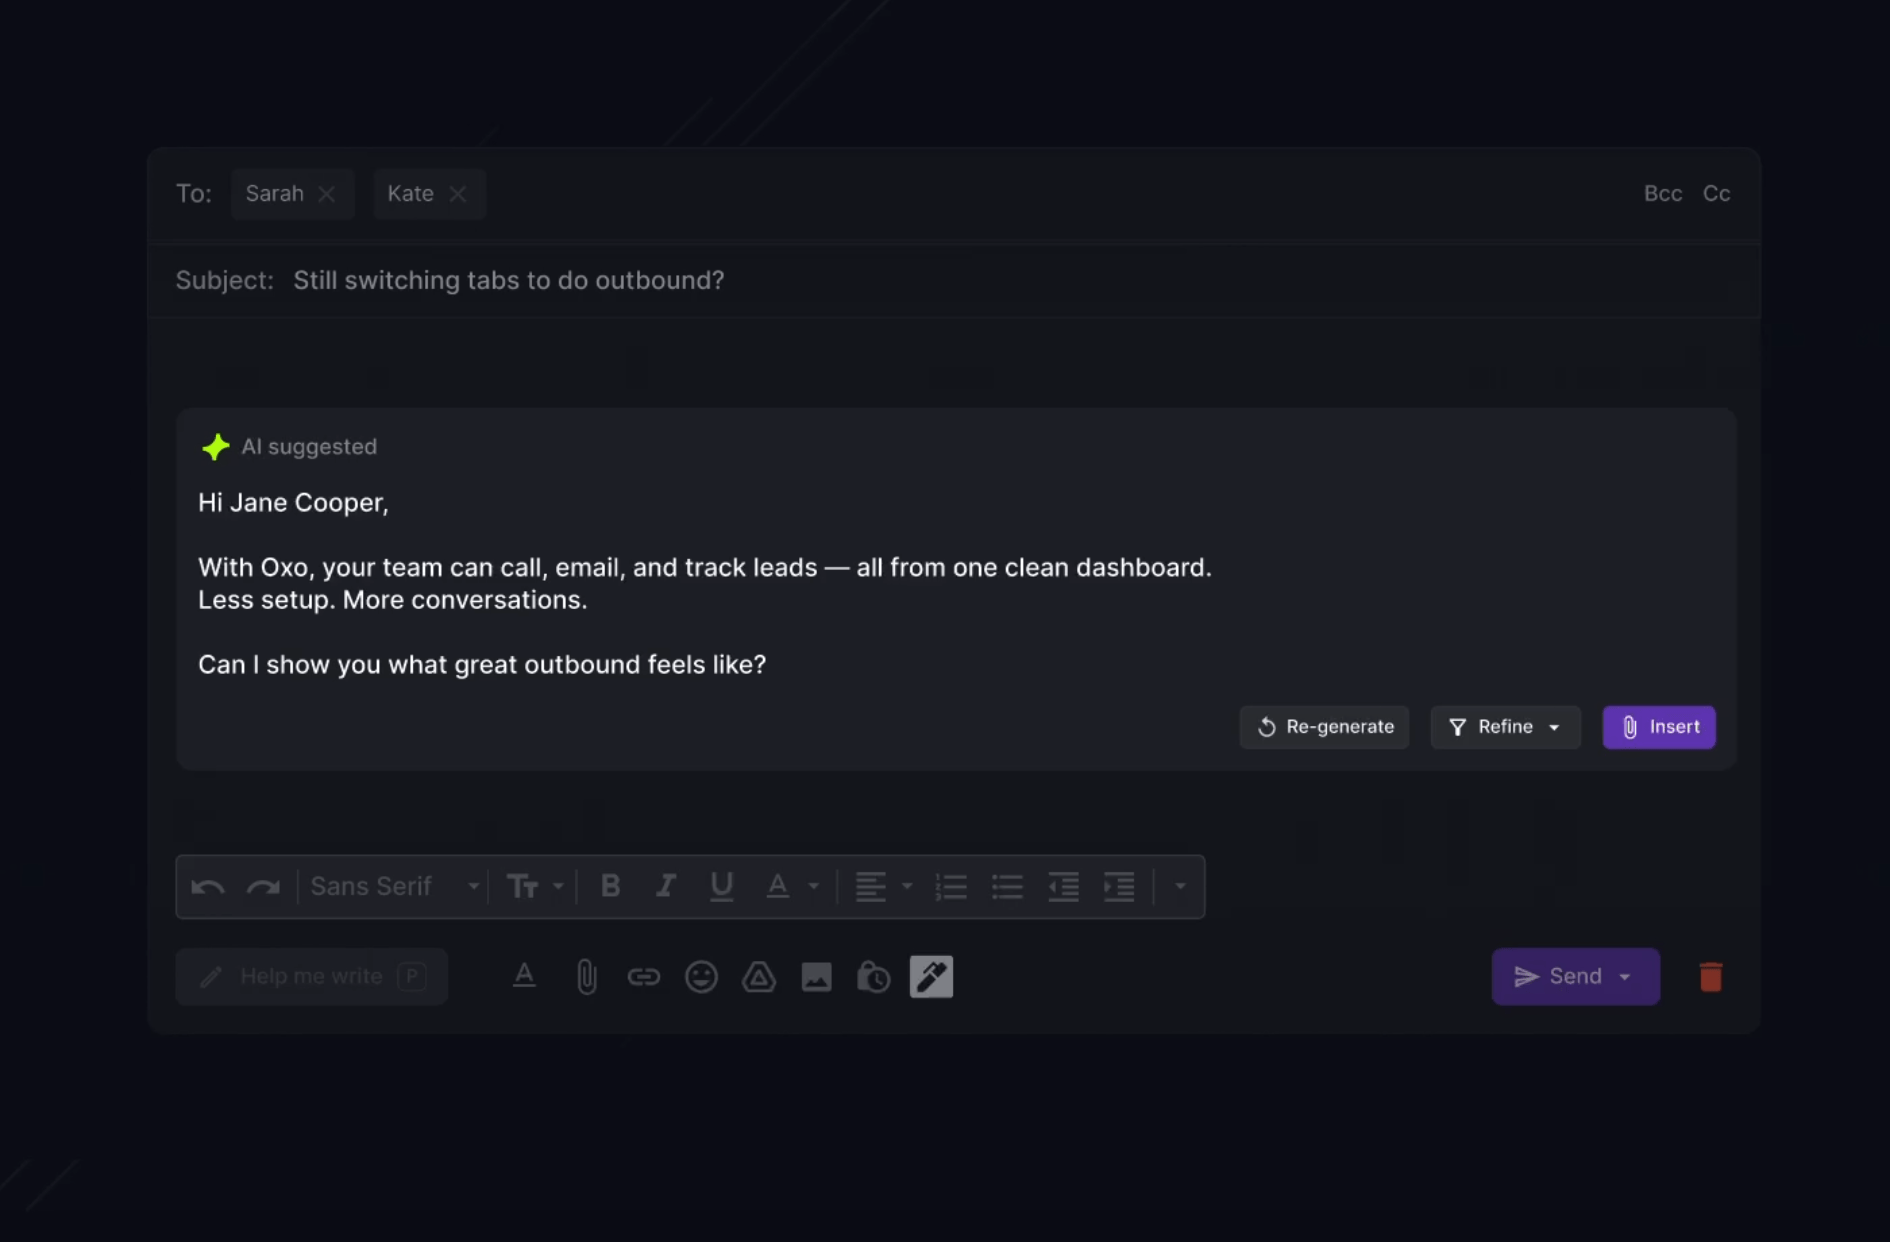Insert the AI suggested text

coord(1659,727)
